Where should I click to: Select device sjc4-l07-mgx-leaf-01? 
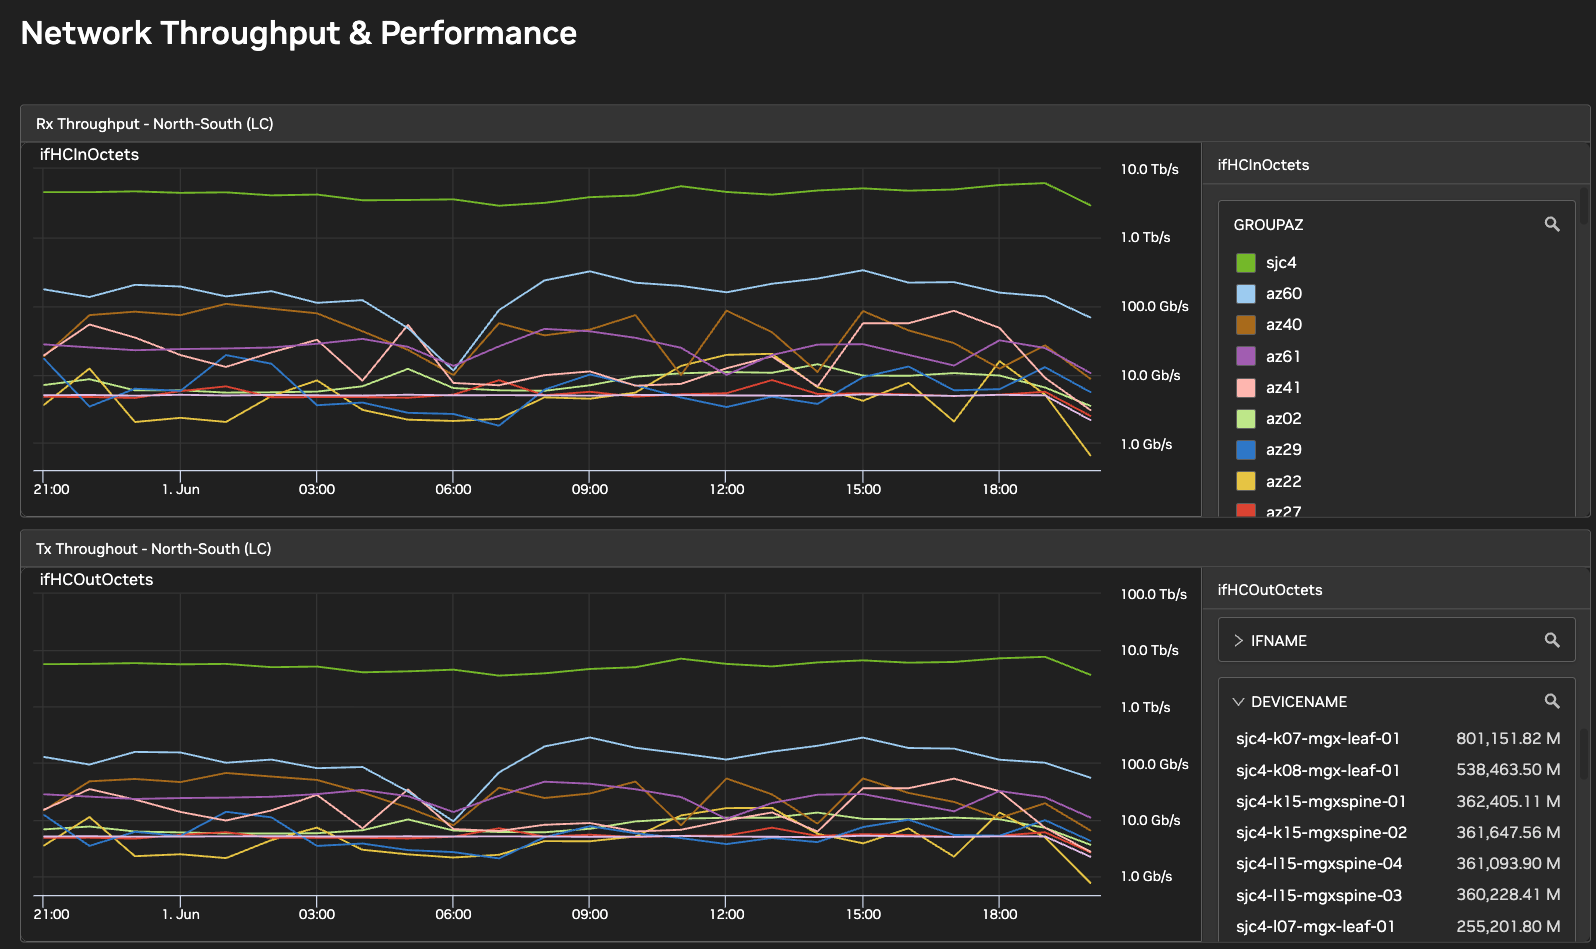tap(1315, 927)
